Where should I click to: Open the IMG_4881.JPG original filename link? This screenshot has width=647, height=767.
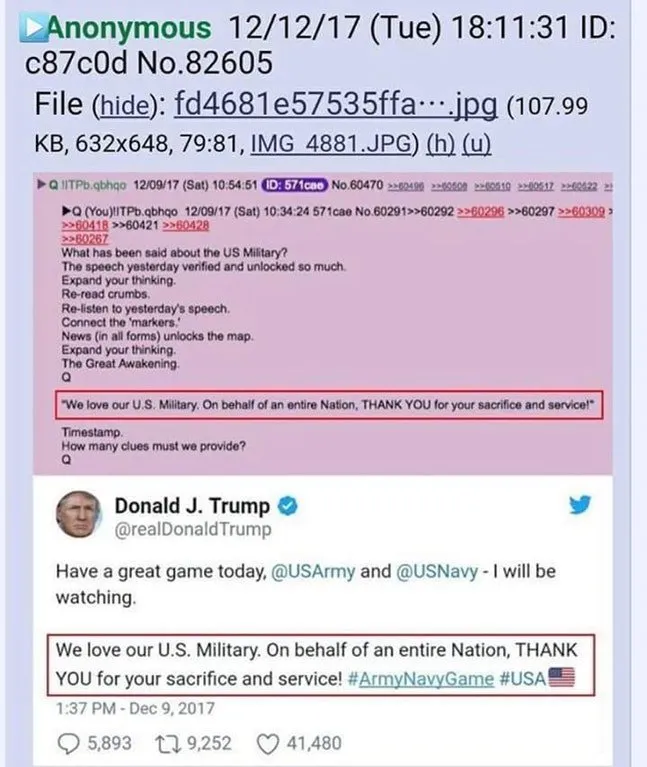point(333,143)
